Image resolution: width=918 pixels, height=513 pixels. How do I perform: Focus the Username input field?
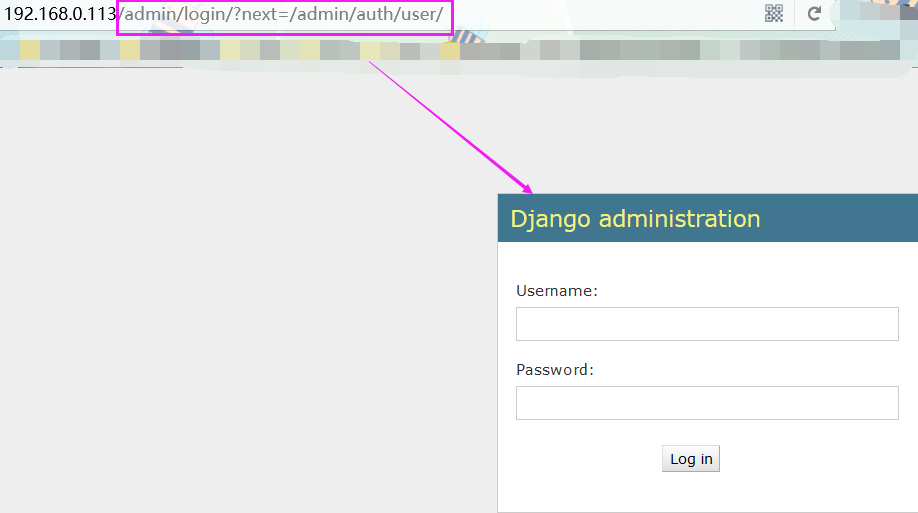pos(707,324)
